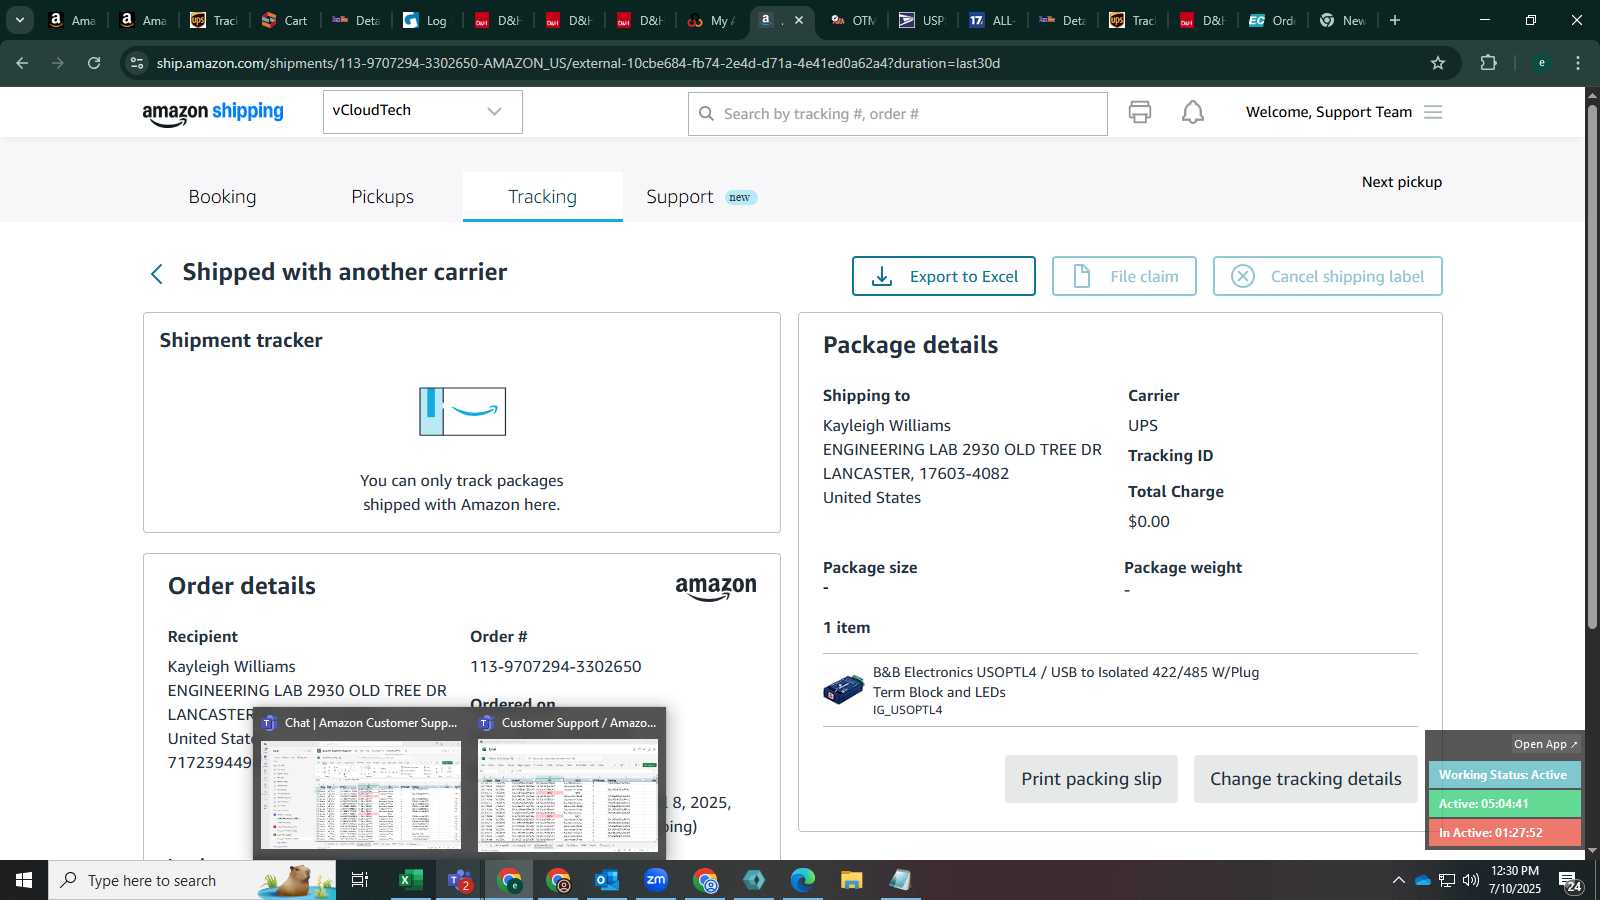This screenshot has height=900, width=1600.
Task: Open Task View on taskbar
Action: [360, 880]
